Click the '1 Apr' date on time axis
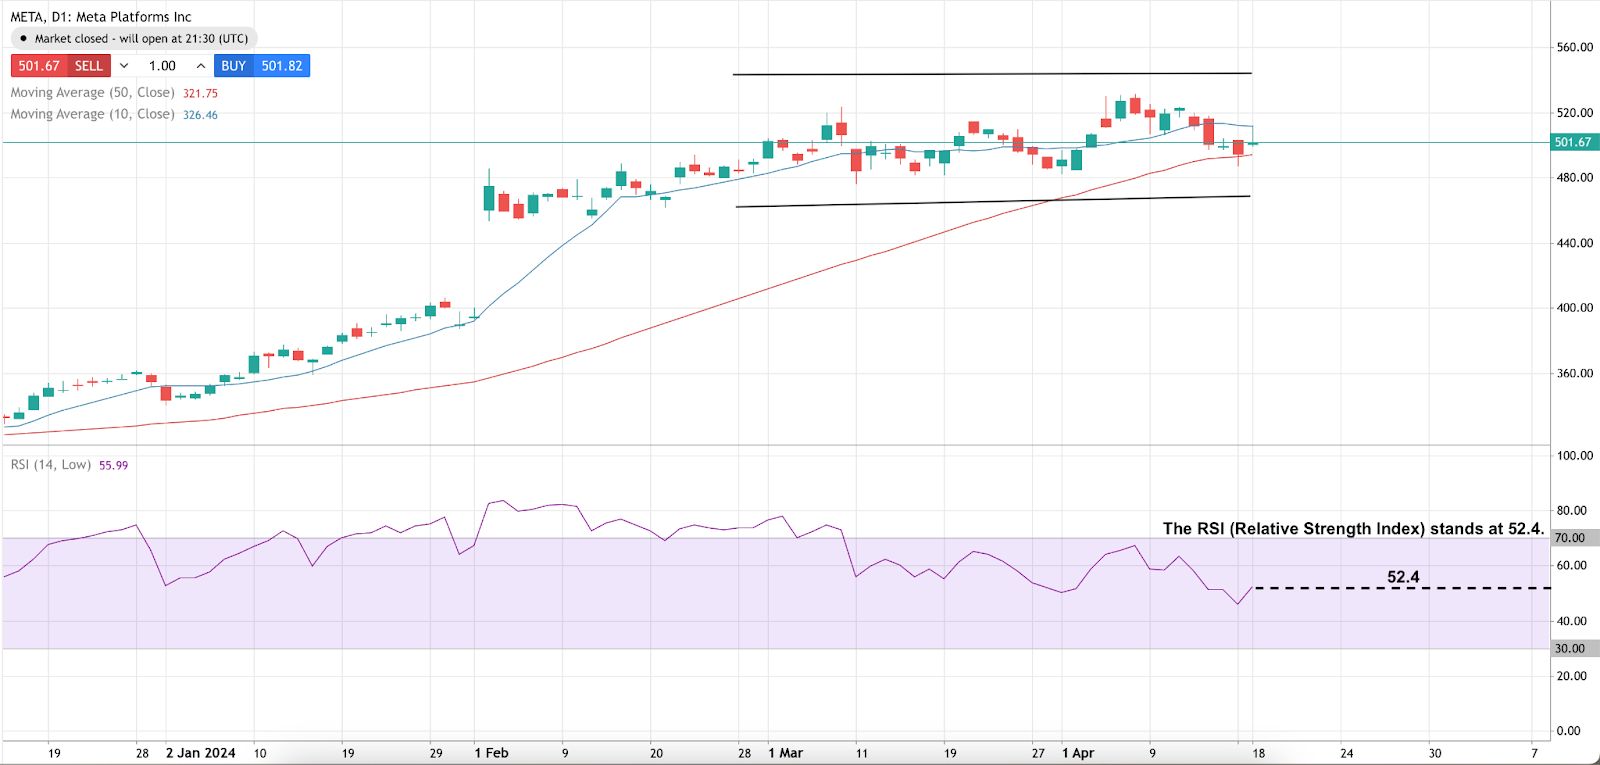The width and height of the screenshot is (1600, 765). (1078, 753)
